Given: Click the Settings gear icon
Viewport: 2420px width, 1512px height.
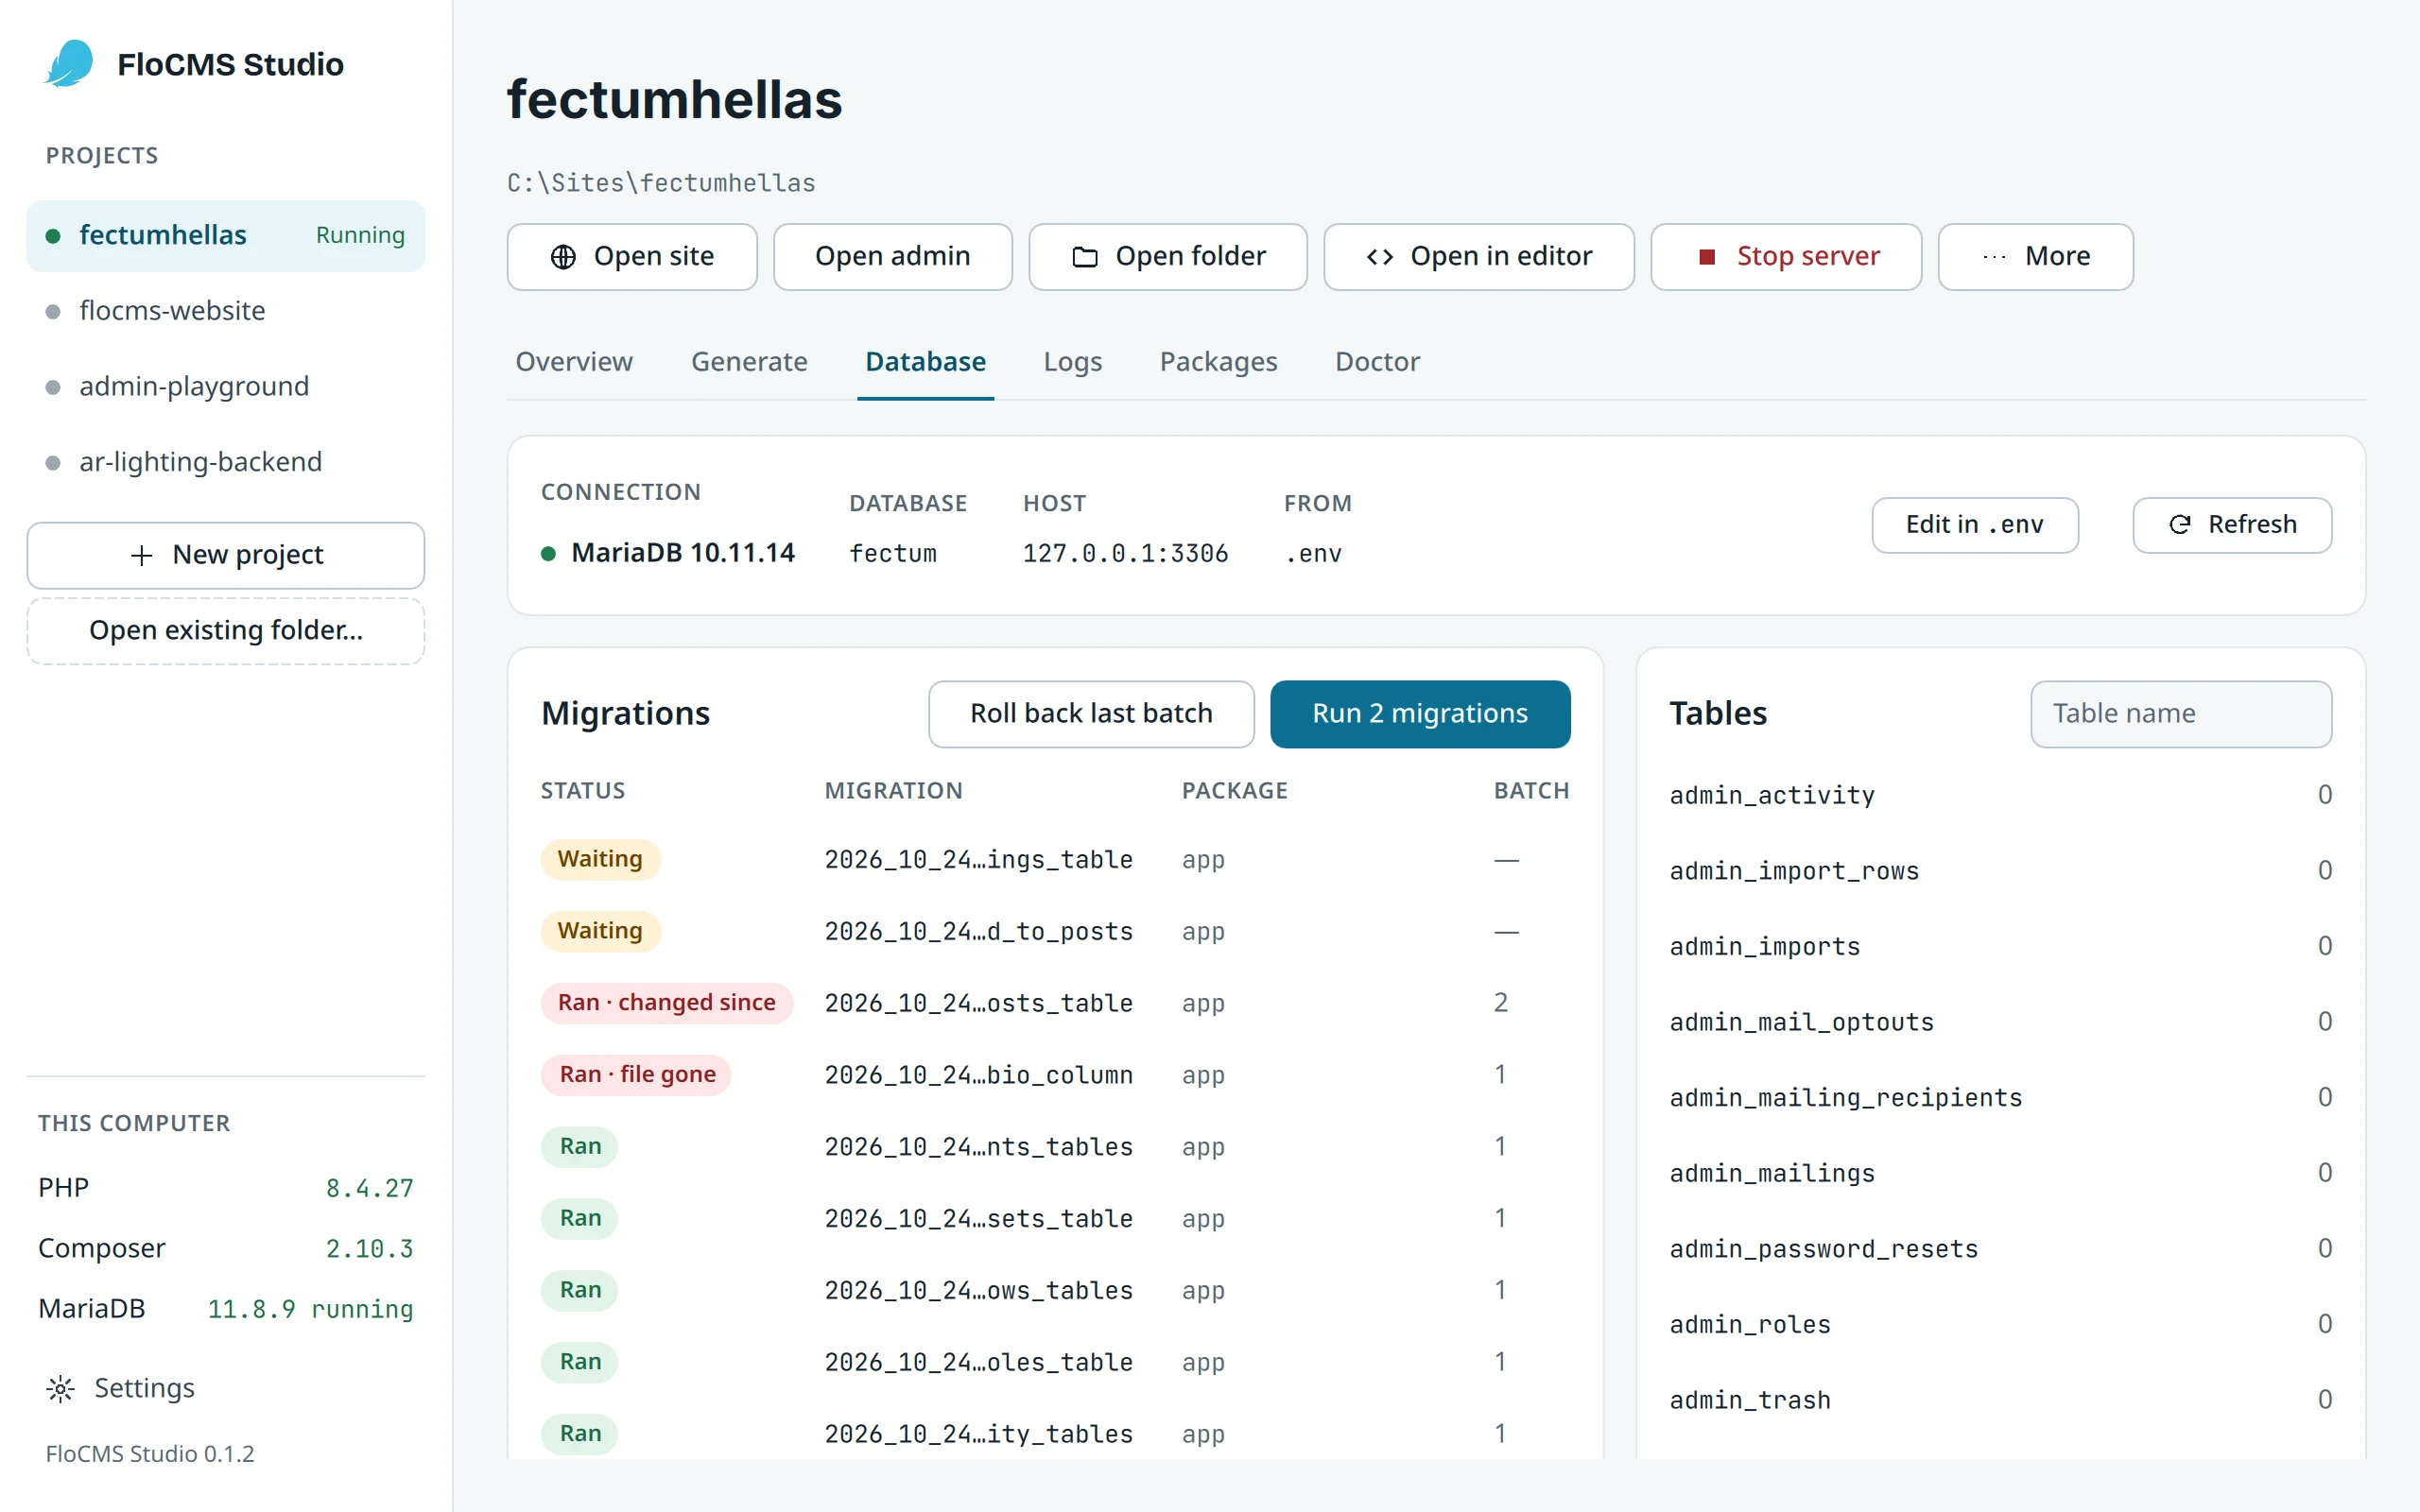Looking at the screenshot, I should coord(61,1388).
